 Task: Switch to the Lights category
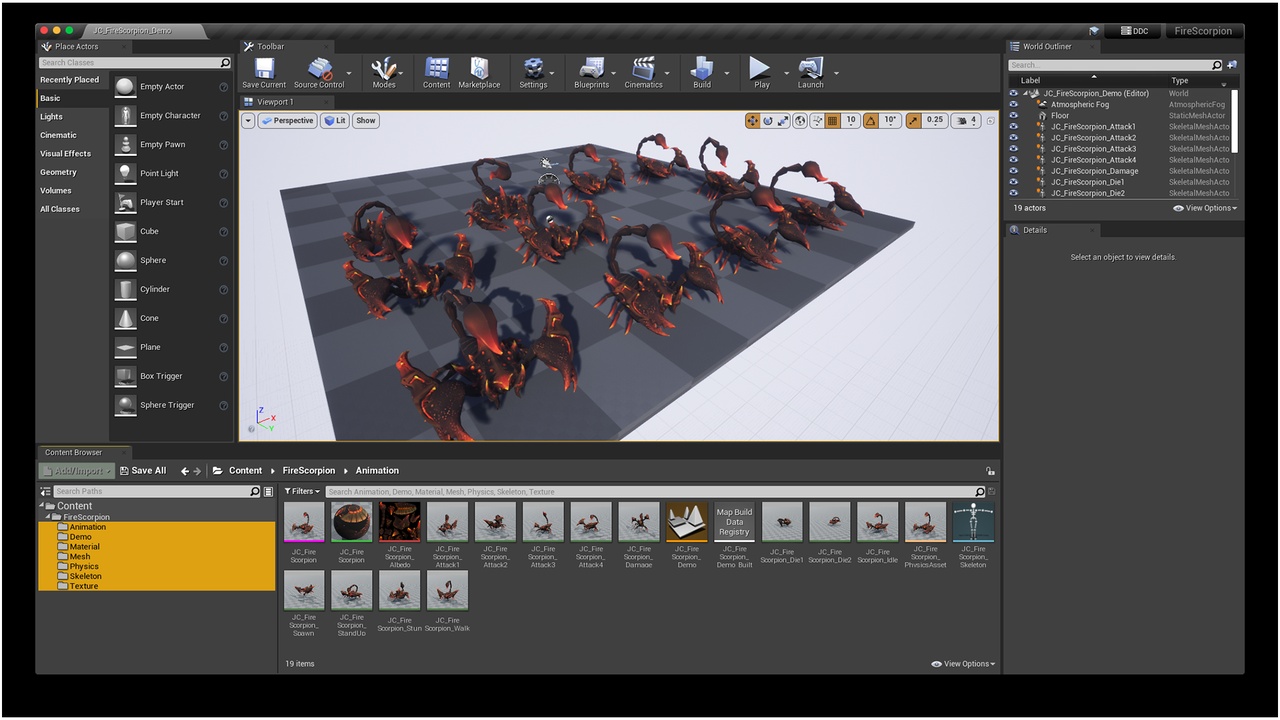coord(51,117)
